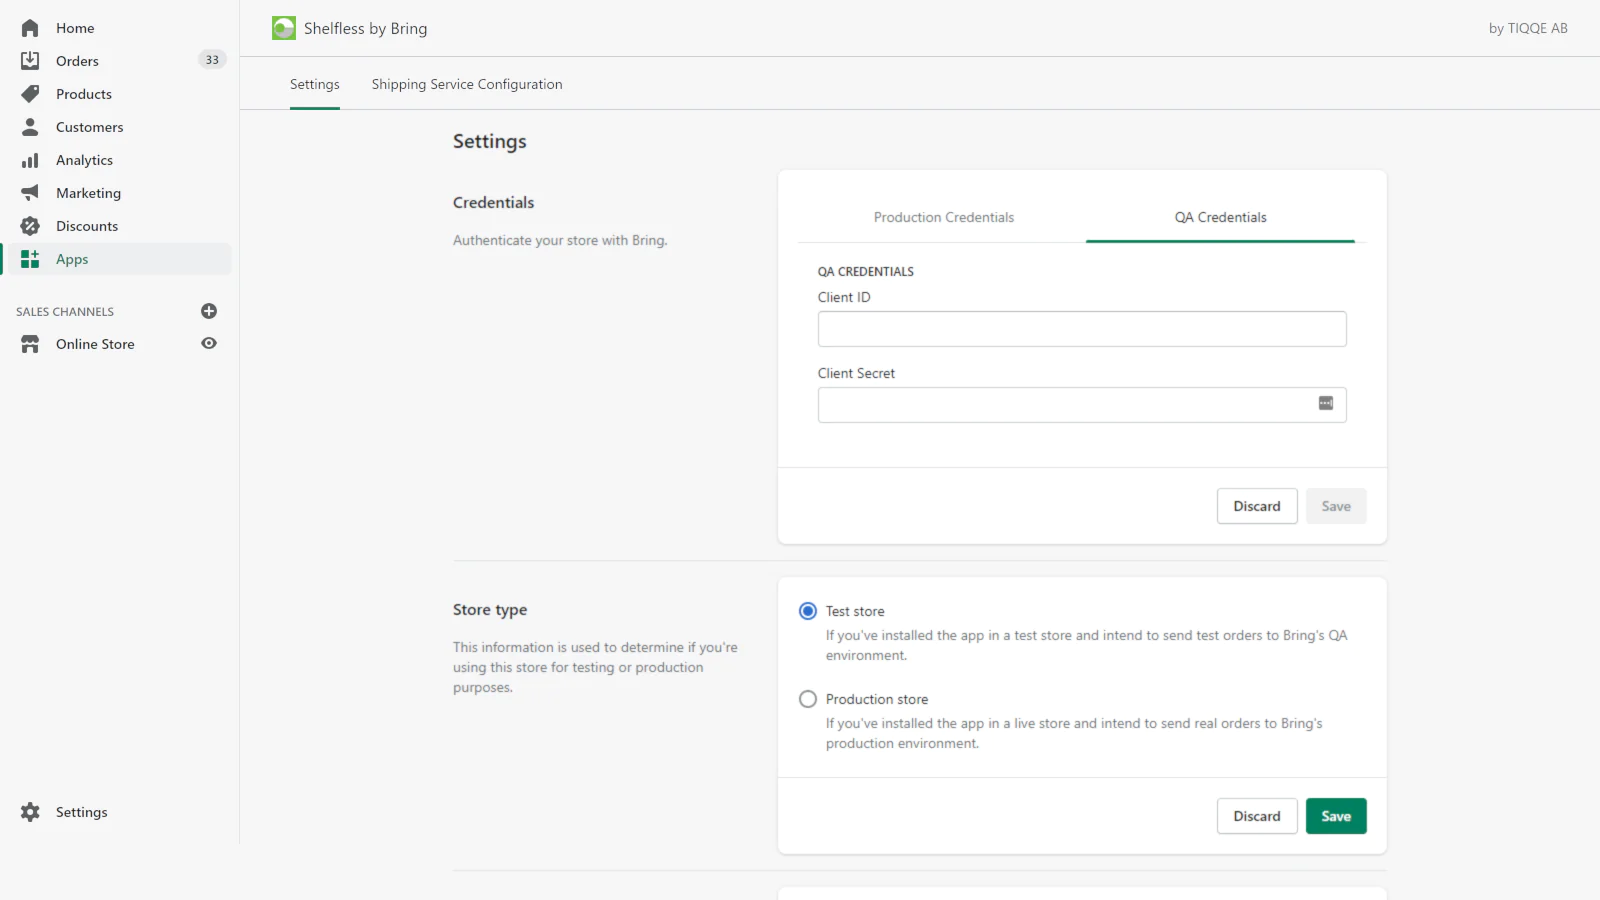Add a sales channel with plus icon
The width and height of the screenshot is (1600, 900).
point(209,311)
